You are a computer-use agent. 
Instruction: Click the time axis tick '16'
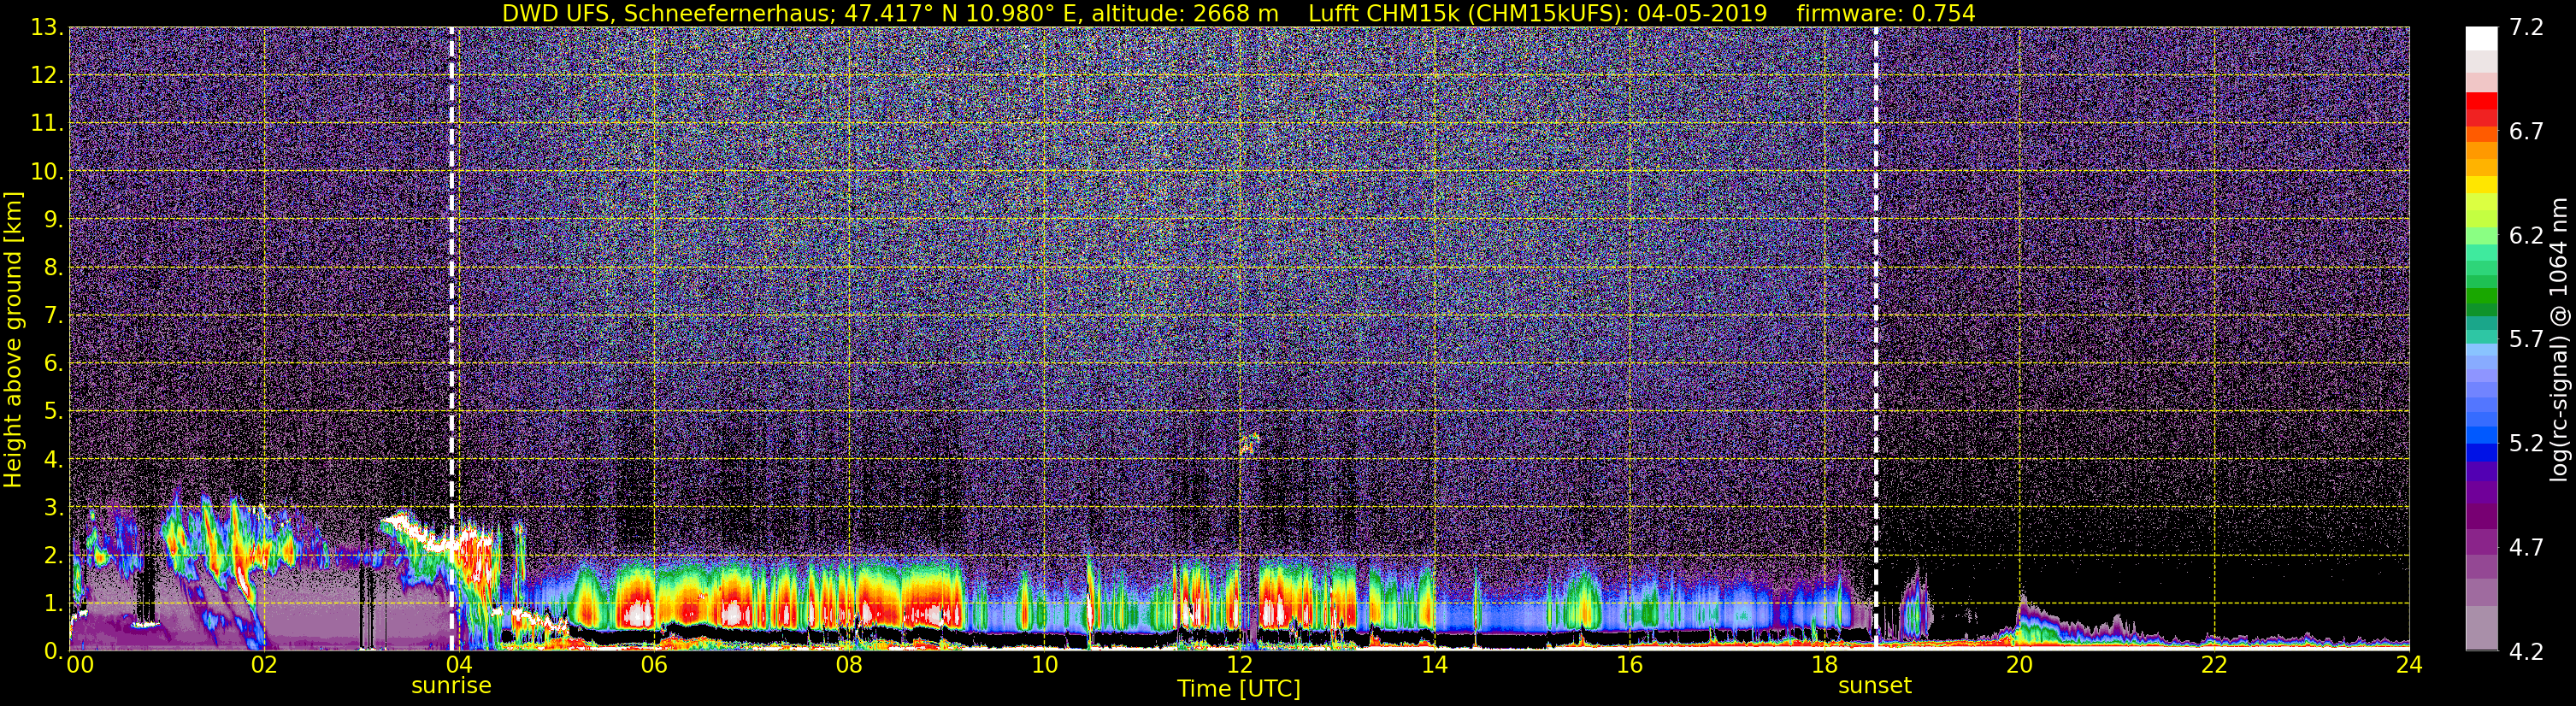click(x=1629, y=665)
